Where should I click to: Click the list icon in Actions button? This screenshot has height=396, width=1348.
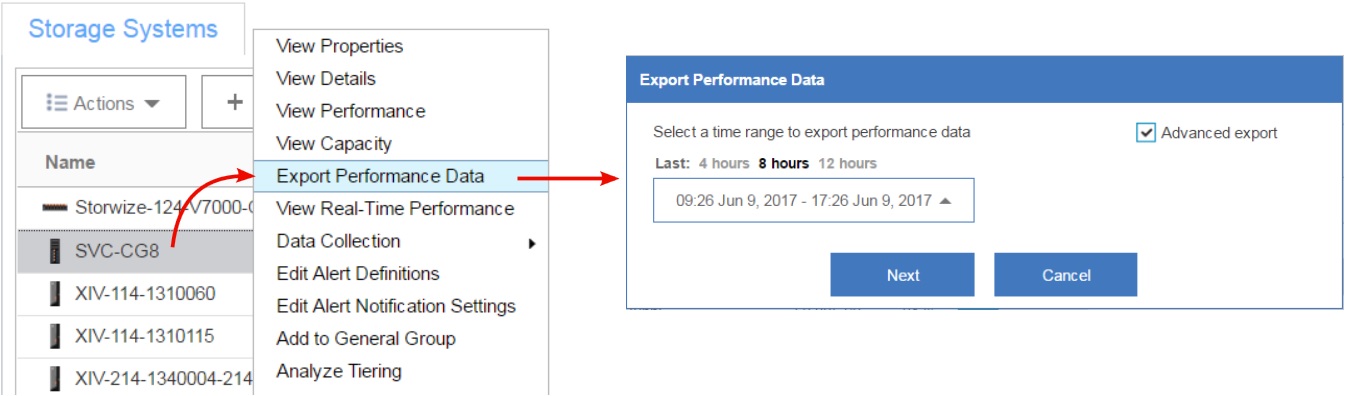[x=58, y=103]
